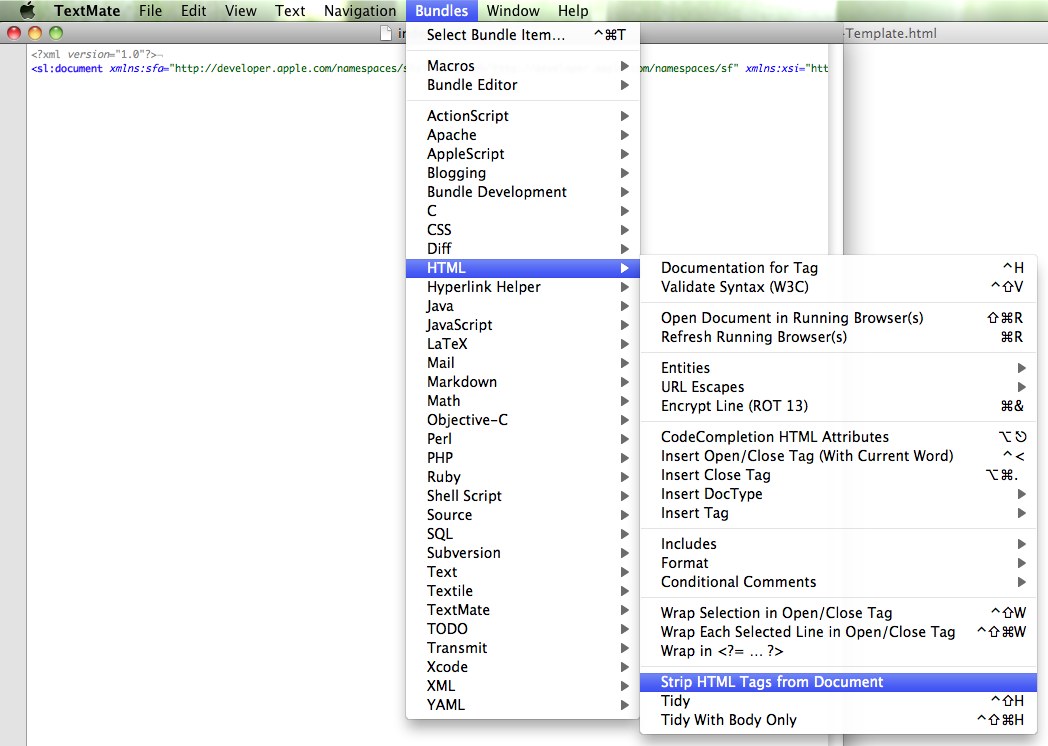The width and height of the screenshot is (1048, 746).
Task: Open the Math bundle submenu
Action: [x=523, y=401]
